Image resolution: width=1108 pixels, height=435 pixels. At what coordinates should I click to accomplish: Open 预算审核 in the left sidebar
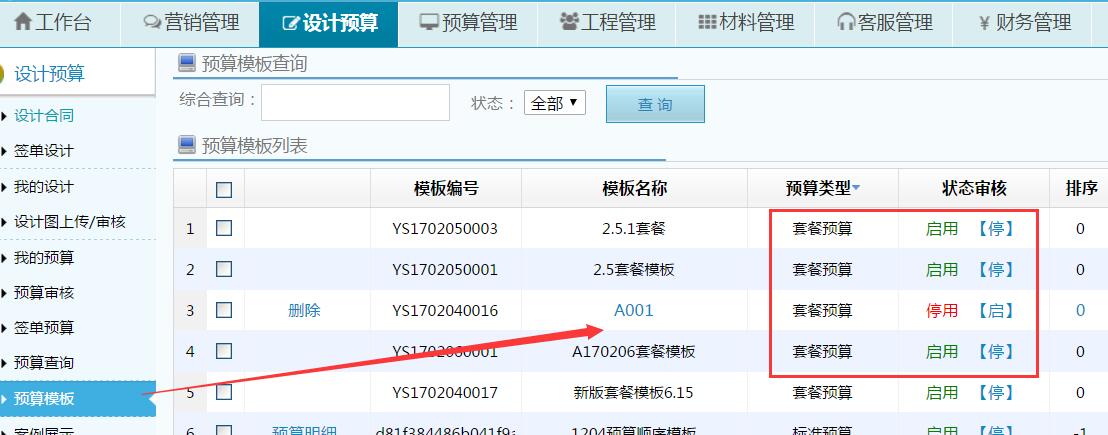coord(44,292)
